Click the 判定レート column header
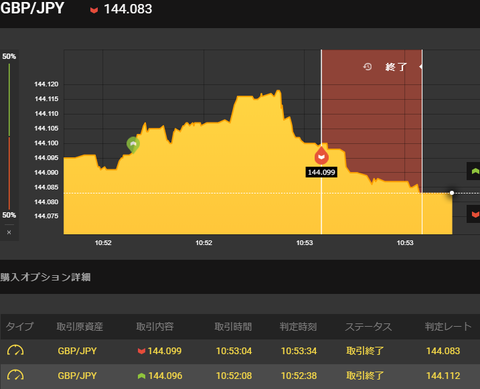Image resolution: width=480 pixels, height=389 pixels. (x=448, y=326)
